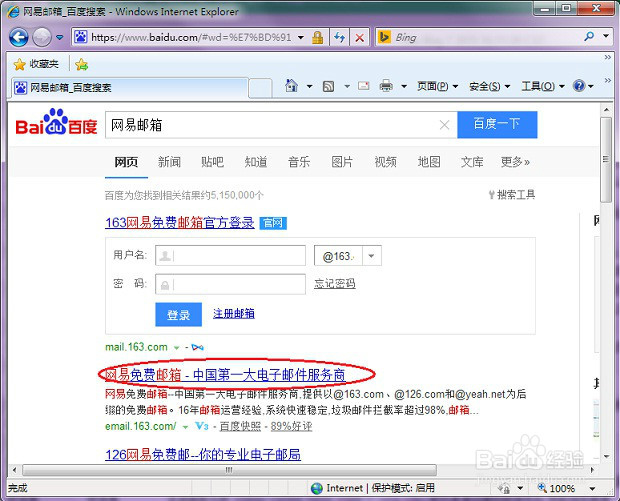Click the Home house icon
The width and height of the screenshot is (620, 501).
coord(291,85)
